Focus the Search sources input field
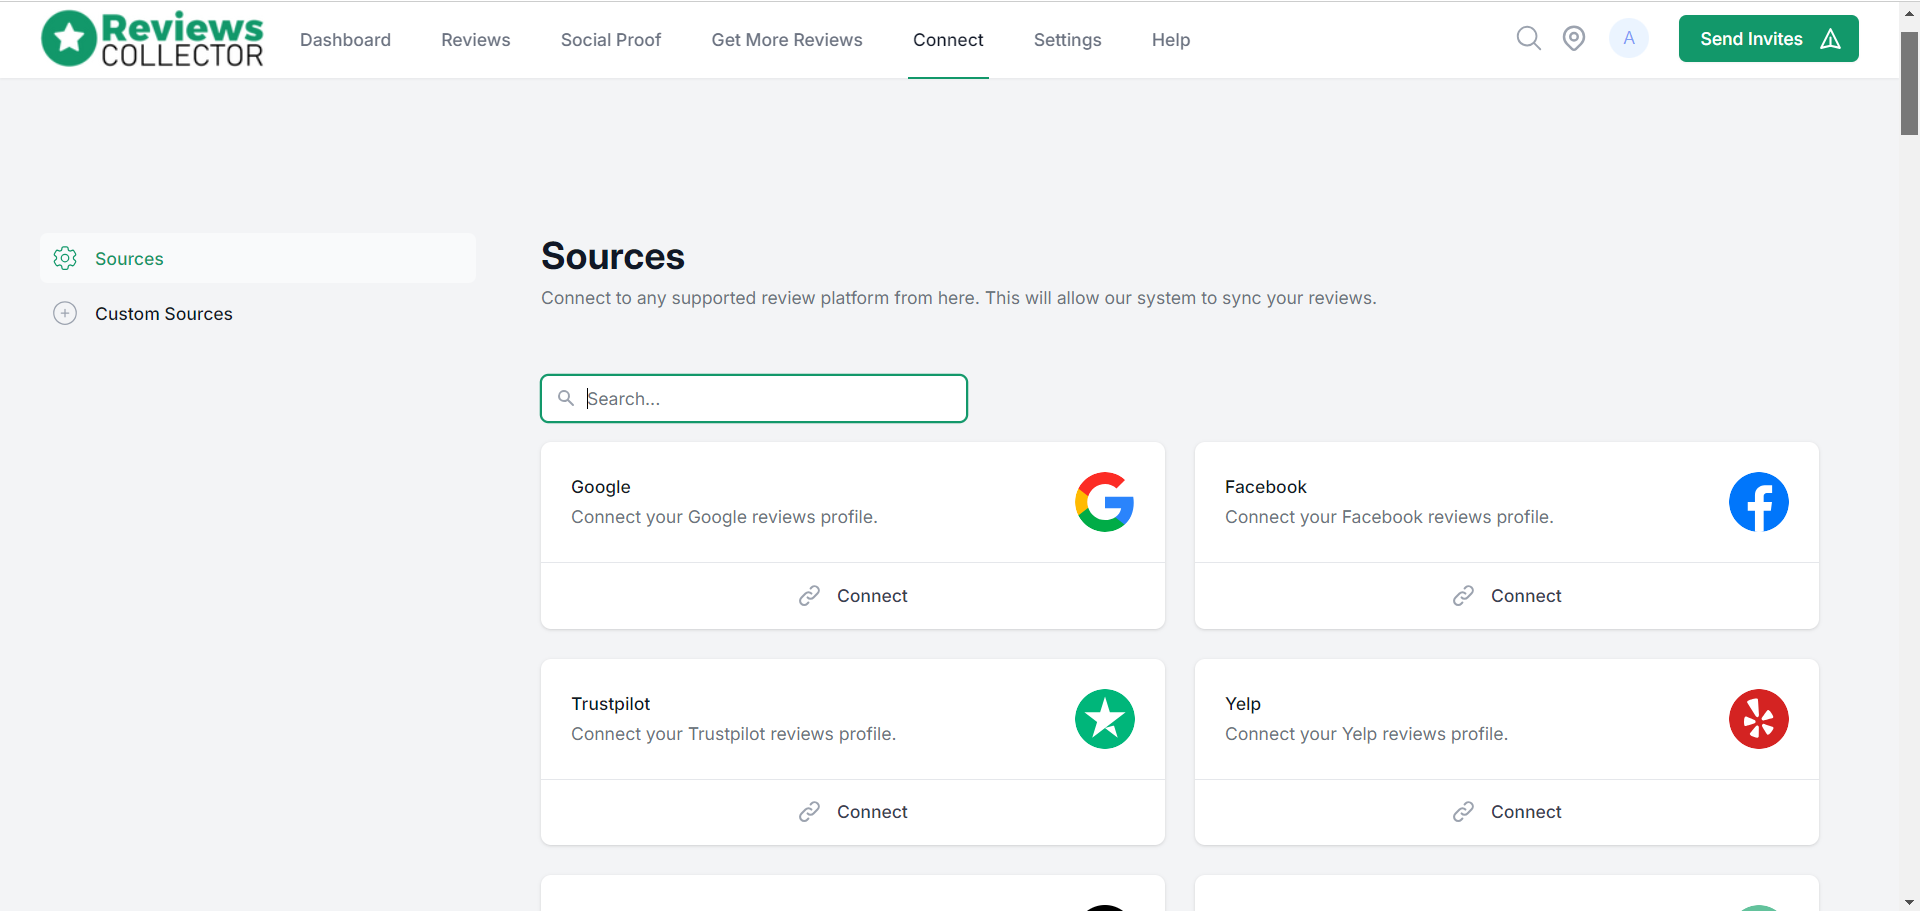Image resolution: width=1920 pixels, height=911 pixels. tap(754, 398)
